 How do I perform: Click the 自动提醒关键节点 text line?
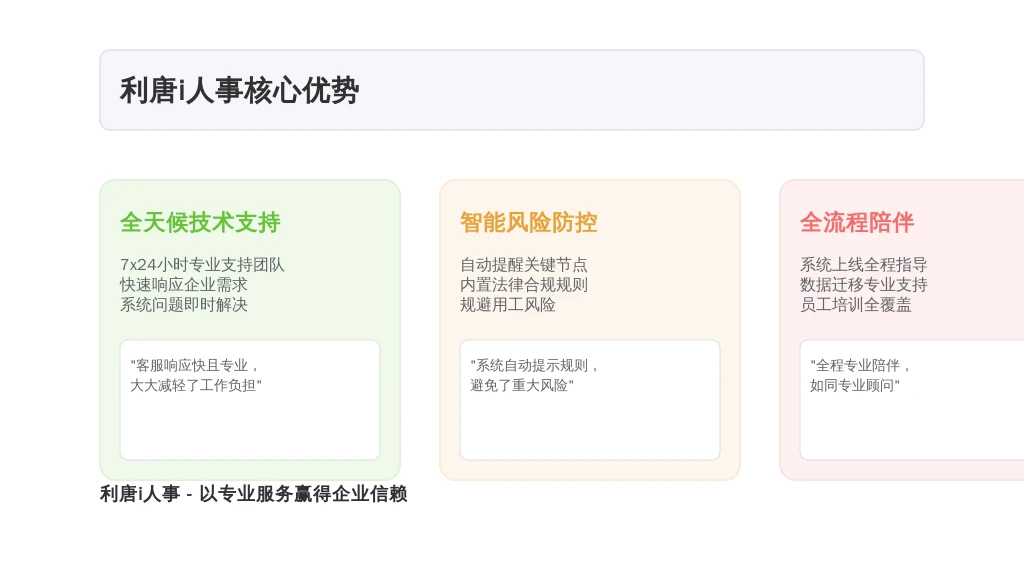click(524, 264)
